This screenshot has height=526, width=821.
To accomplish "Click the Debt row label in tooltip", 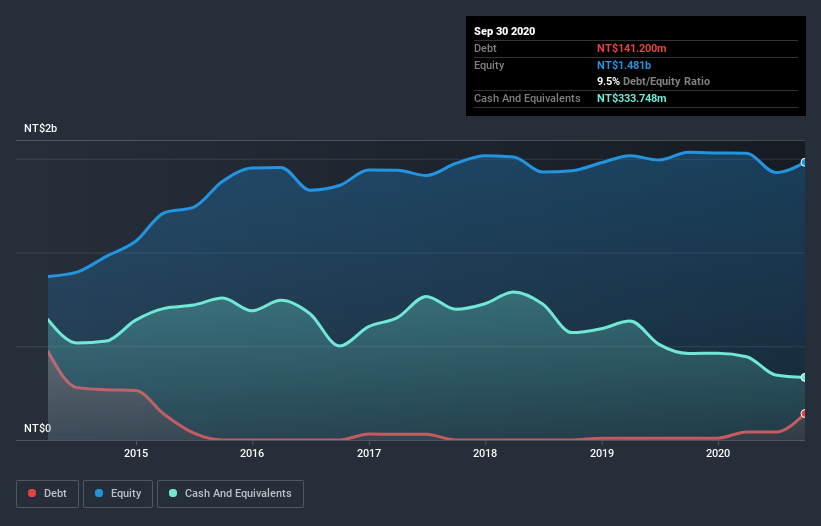I will tap(485, 48).
